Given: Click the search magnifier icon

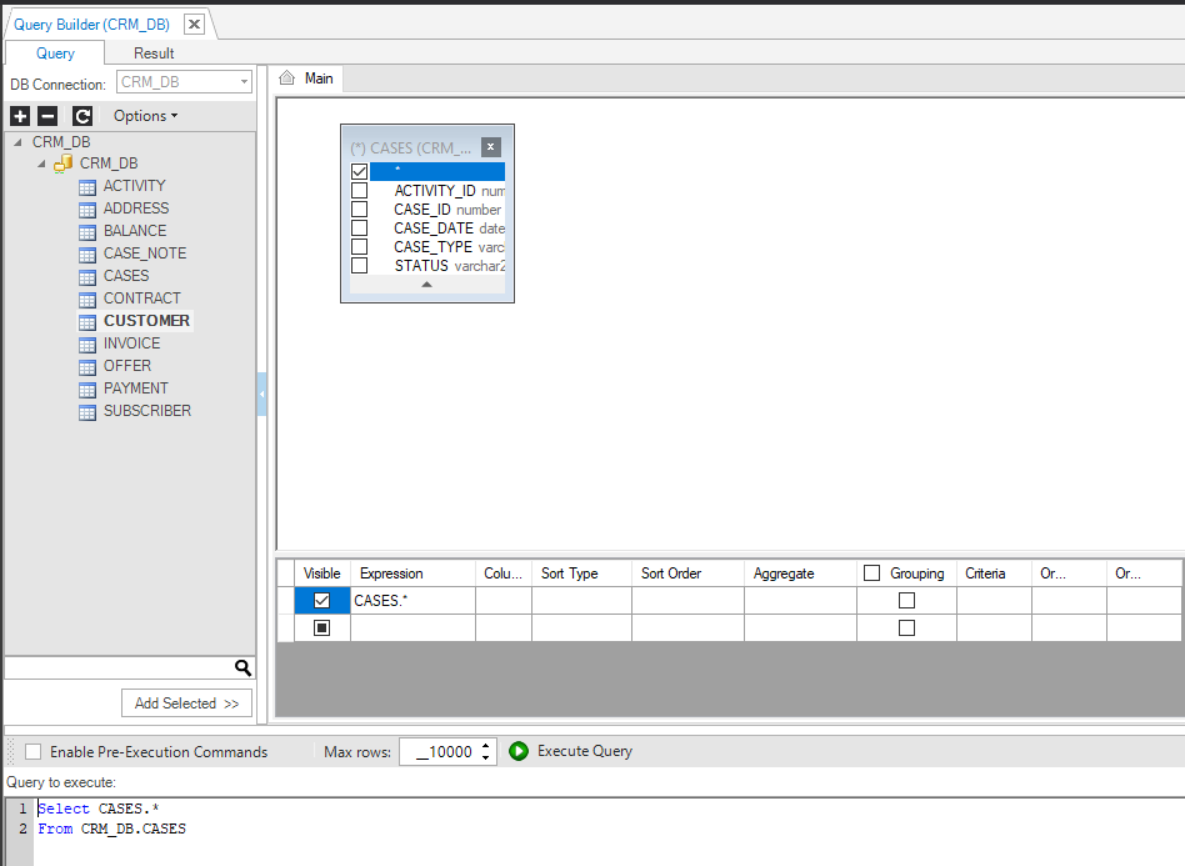Looking at the screenshot, I should [x=242, y=668].
